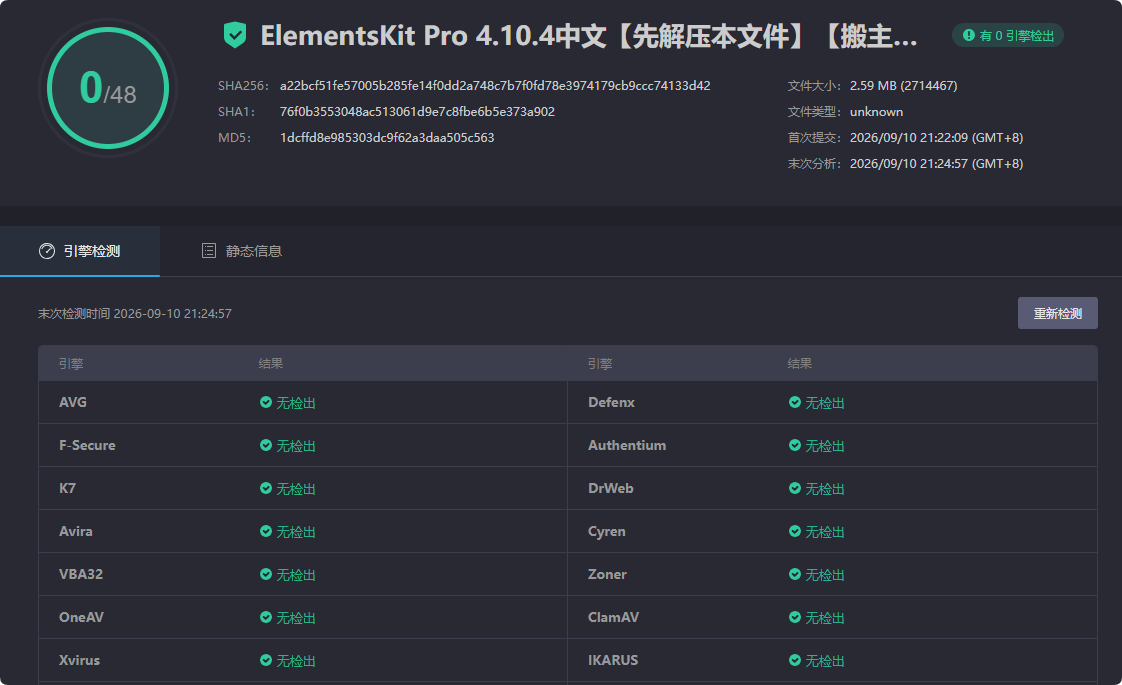Click the 无检出 result text for ClamAV
Screen dimensions: 1122x685
[x=825, y=618]
